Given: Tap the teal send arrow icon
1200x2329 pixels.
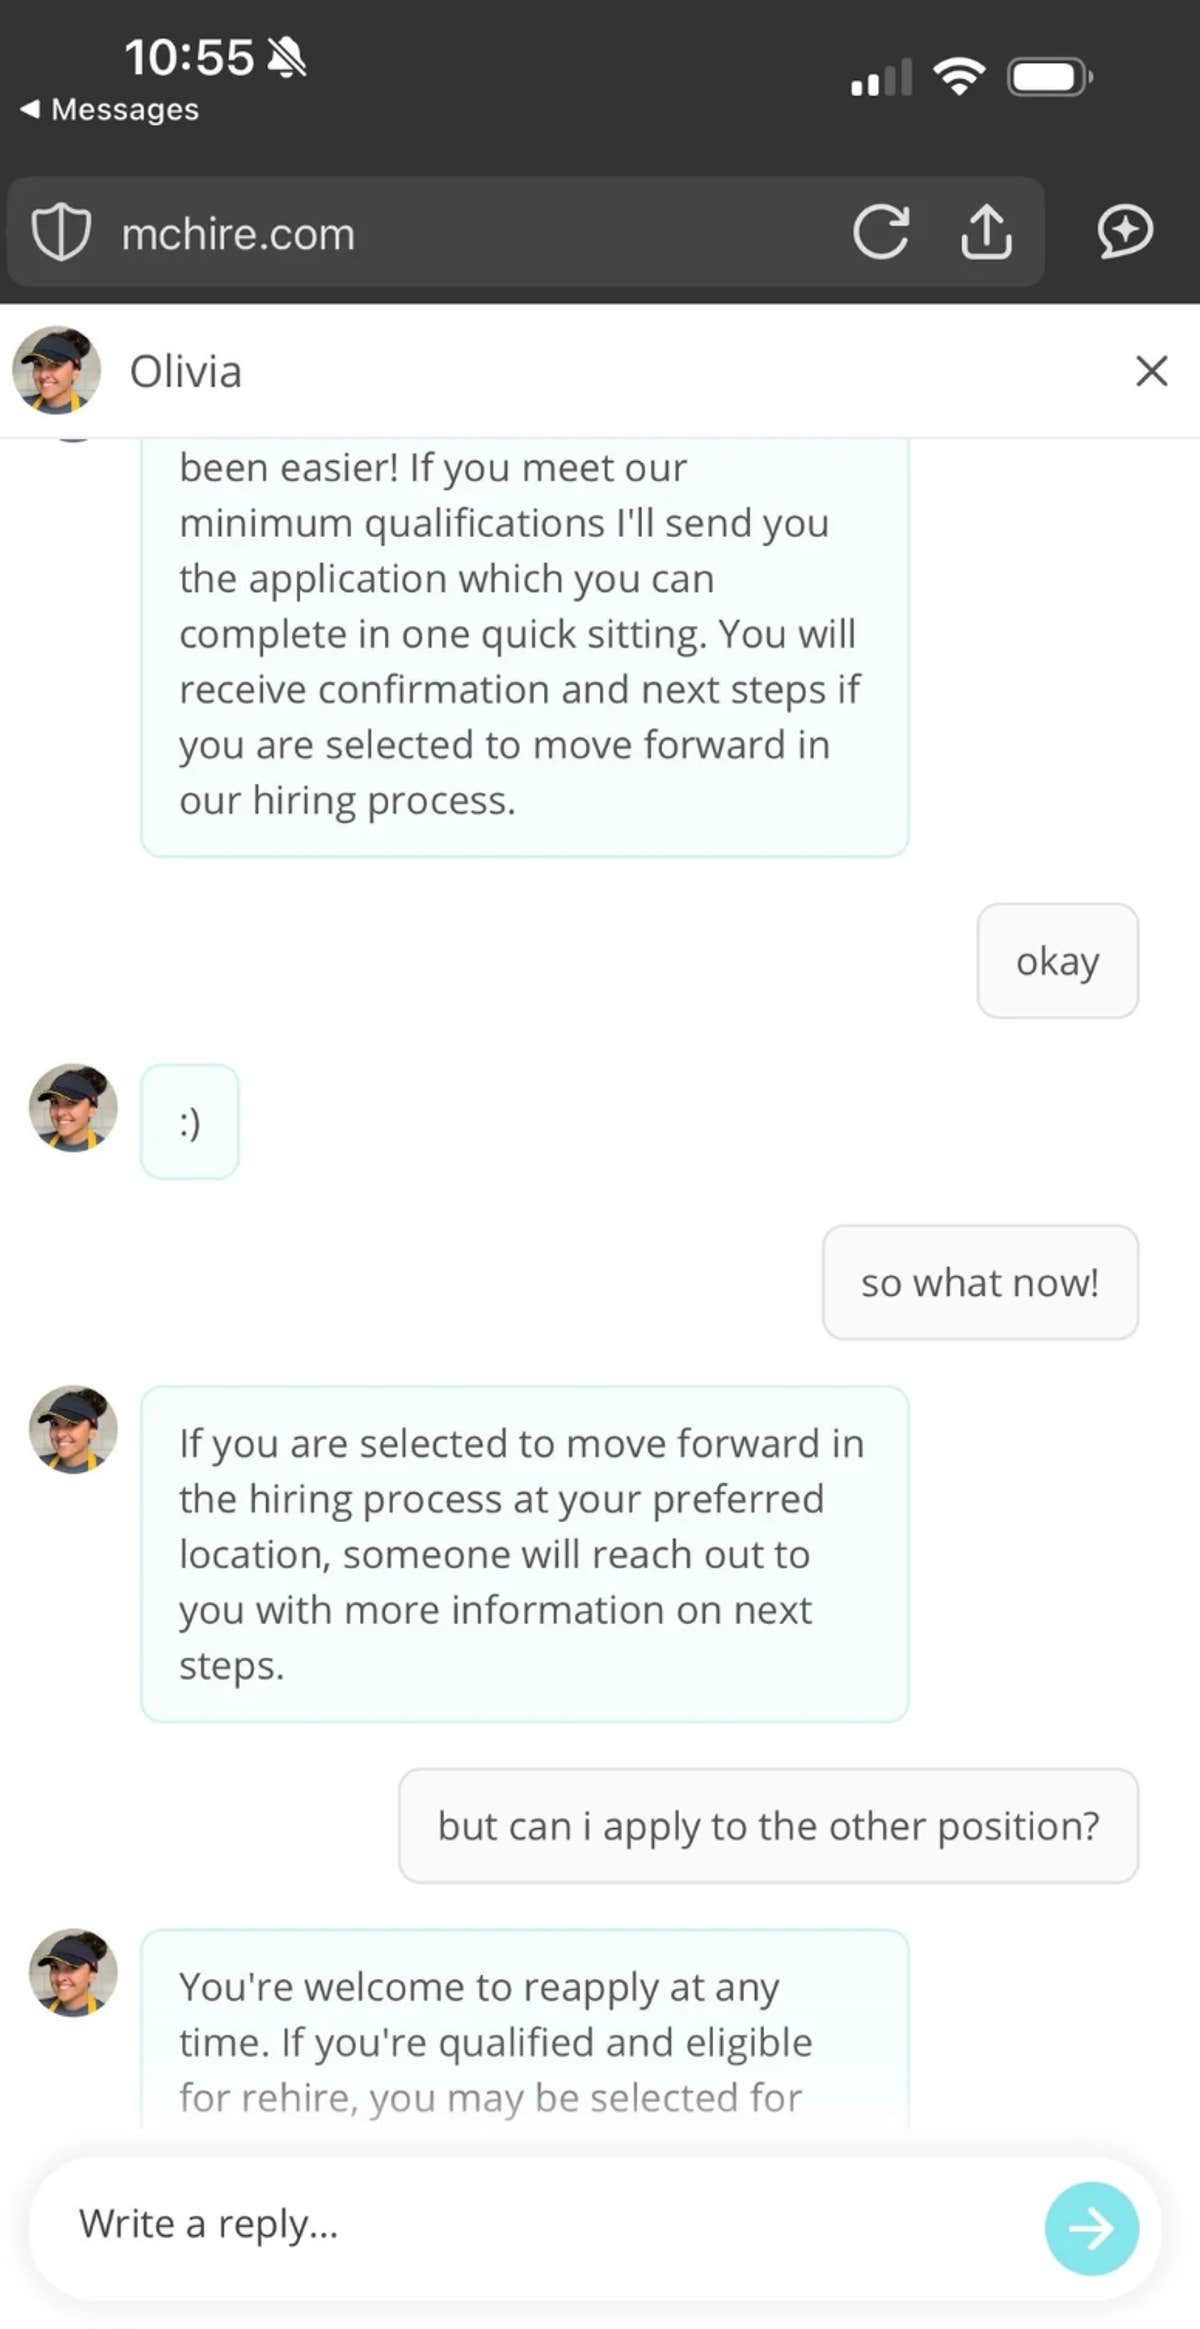Looking at the screenshot, I should (x=1091, y=2227).
